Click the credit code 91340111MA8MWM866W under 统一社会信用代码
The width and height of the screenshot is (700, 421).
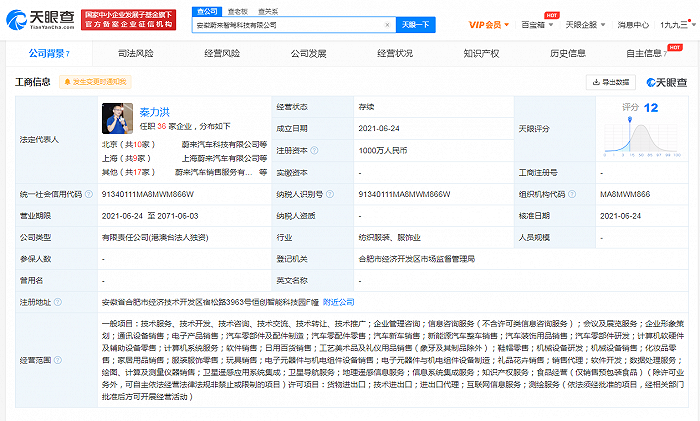148,194
